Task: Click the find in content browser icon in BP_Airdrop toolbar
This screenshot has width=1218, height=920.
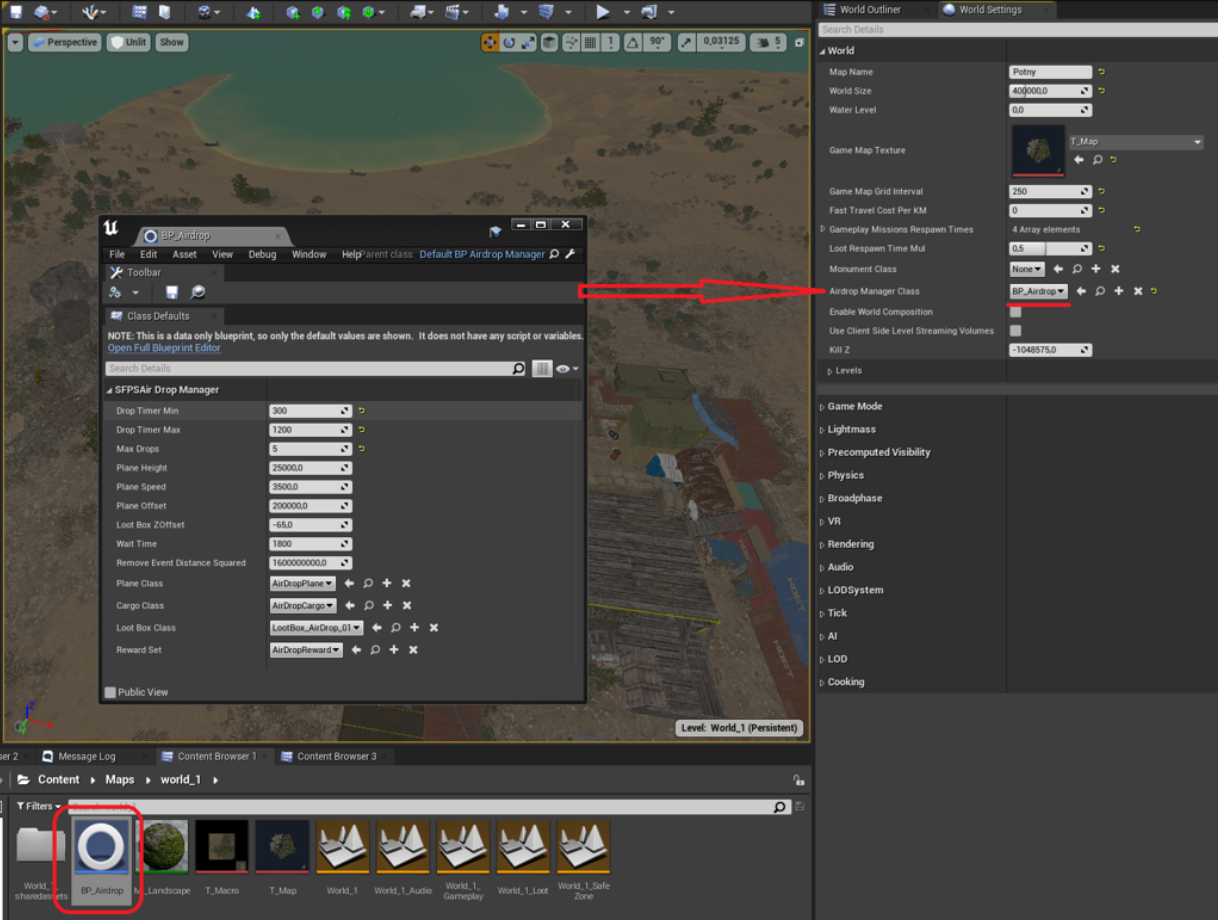Action: [x=198, y=292]
